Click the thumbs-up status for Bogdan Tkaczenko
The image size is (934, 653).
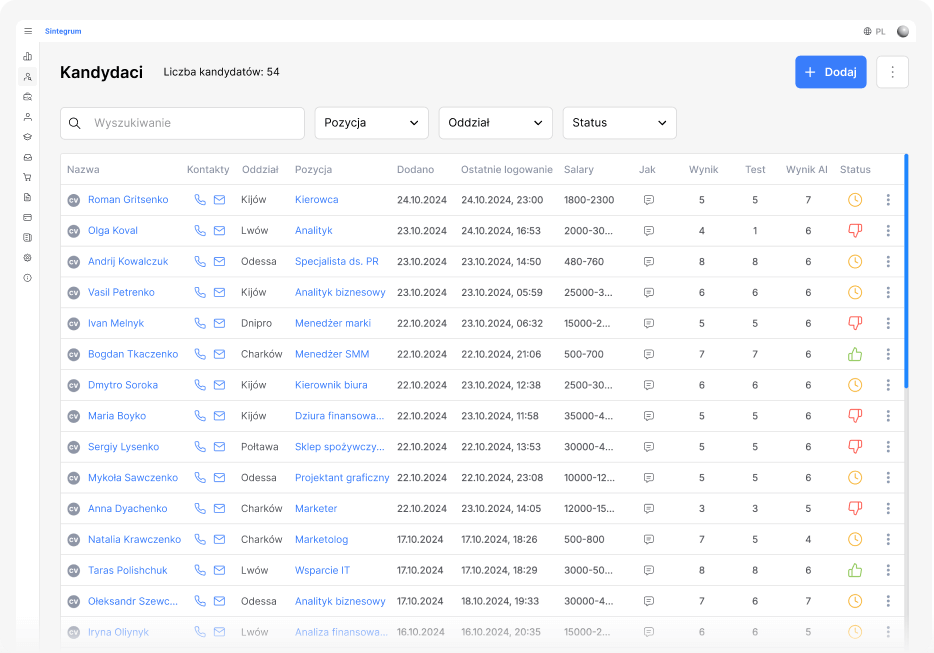[854, 355]
